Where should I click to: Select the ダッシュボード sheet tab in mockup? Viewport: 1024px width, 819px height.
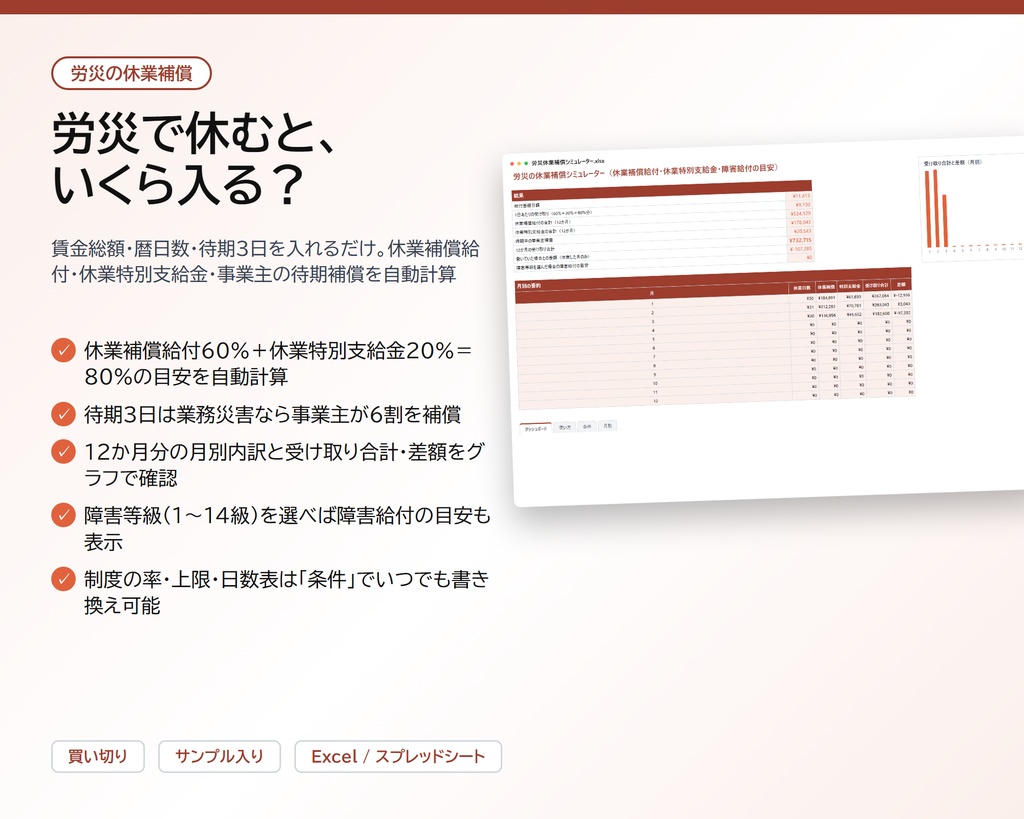point(536,428)
